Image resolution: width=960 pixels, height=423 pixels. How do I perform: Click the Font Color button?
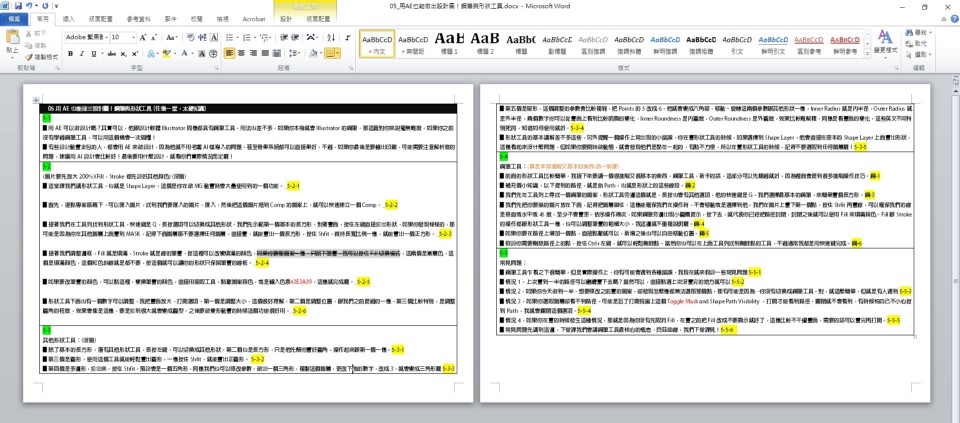point(184,53)
